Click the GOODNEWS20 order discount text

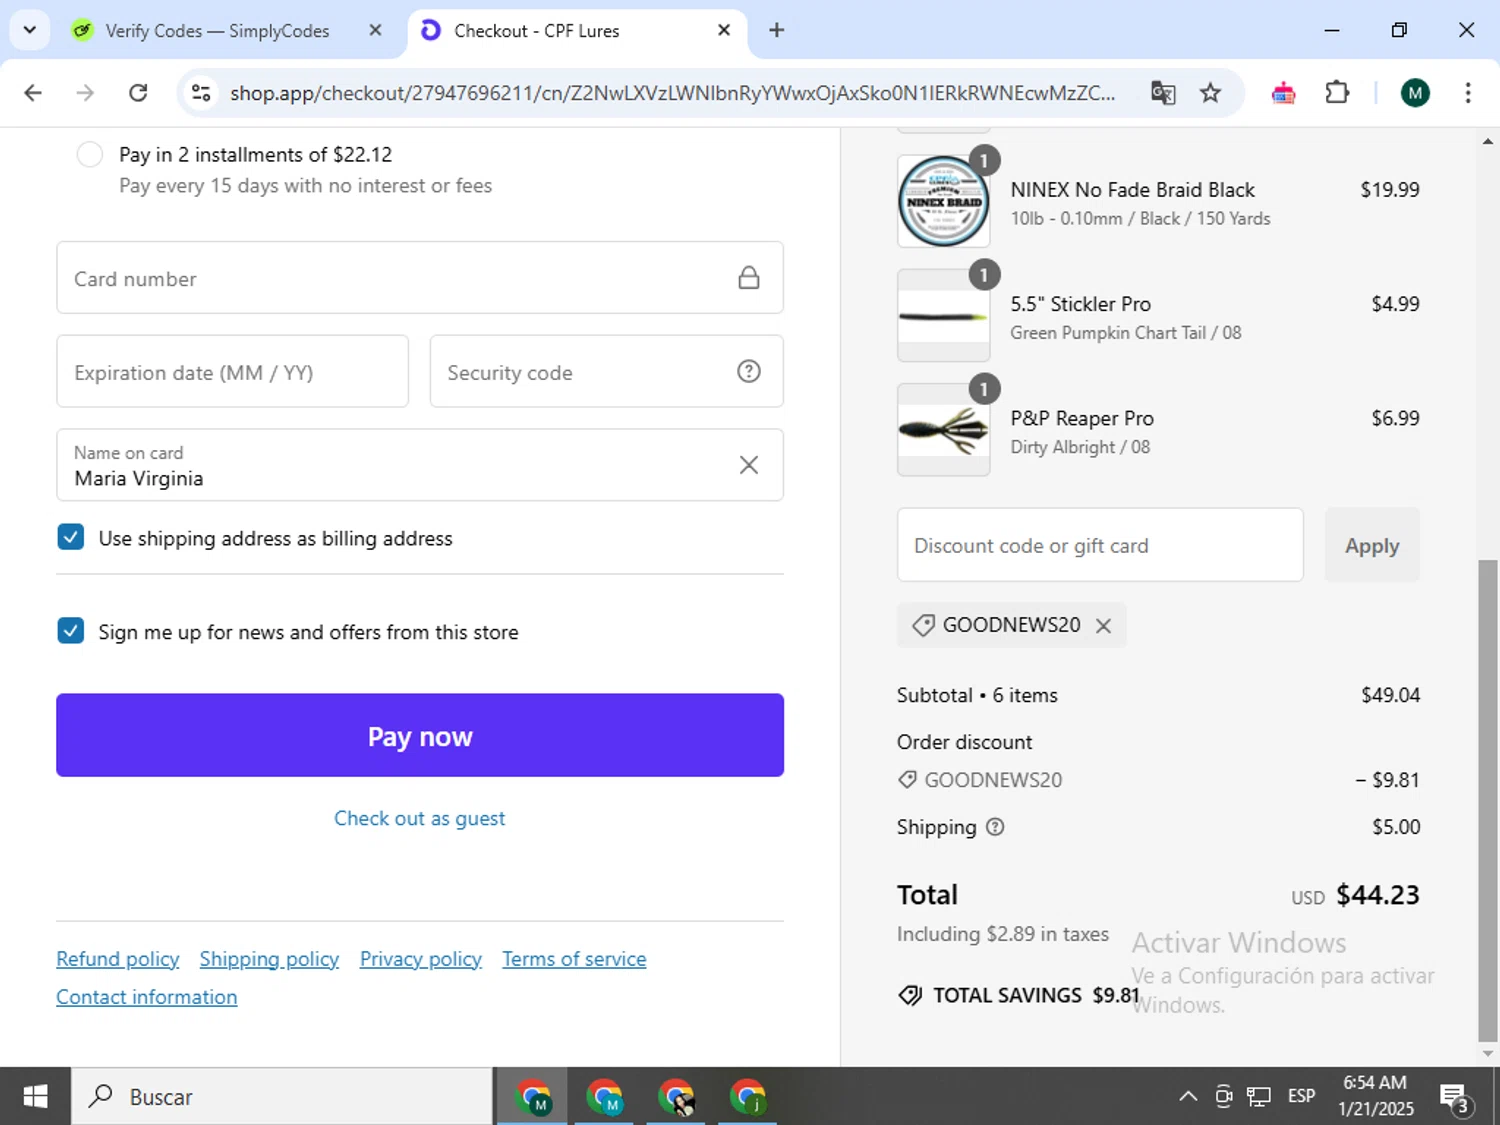pyautogui.click(x=993, y=780)
